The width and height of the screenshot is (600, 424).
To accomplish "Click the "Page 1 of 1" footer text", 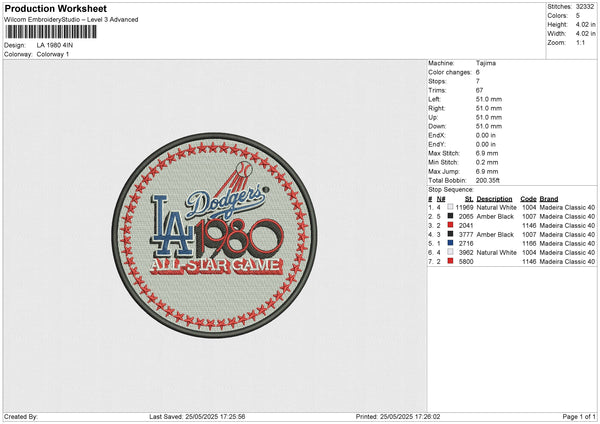I will point(579,416).
